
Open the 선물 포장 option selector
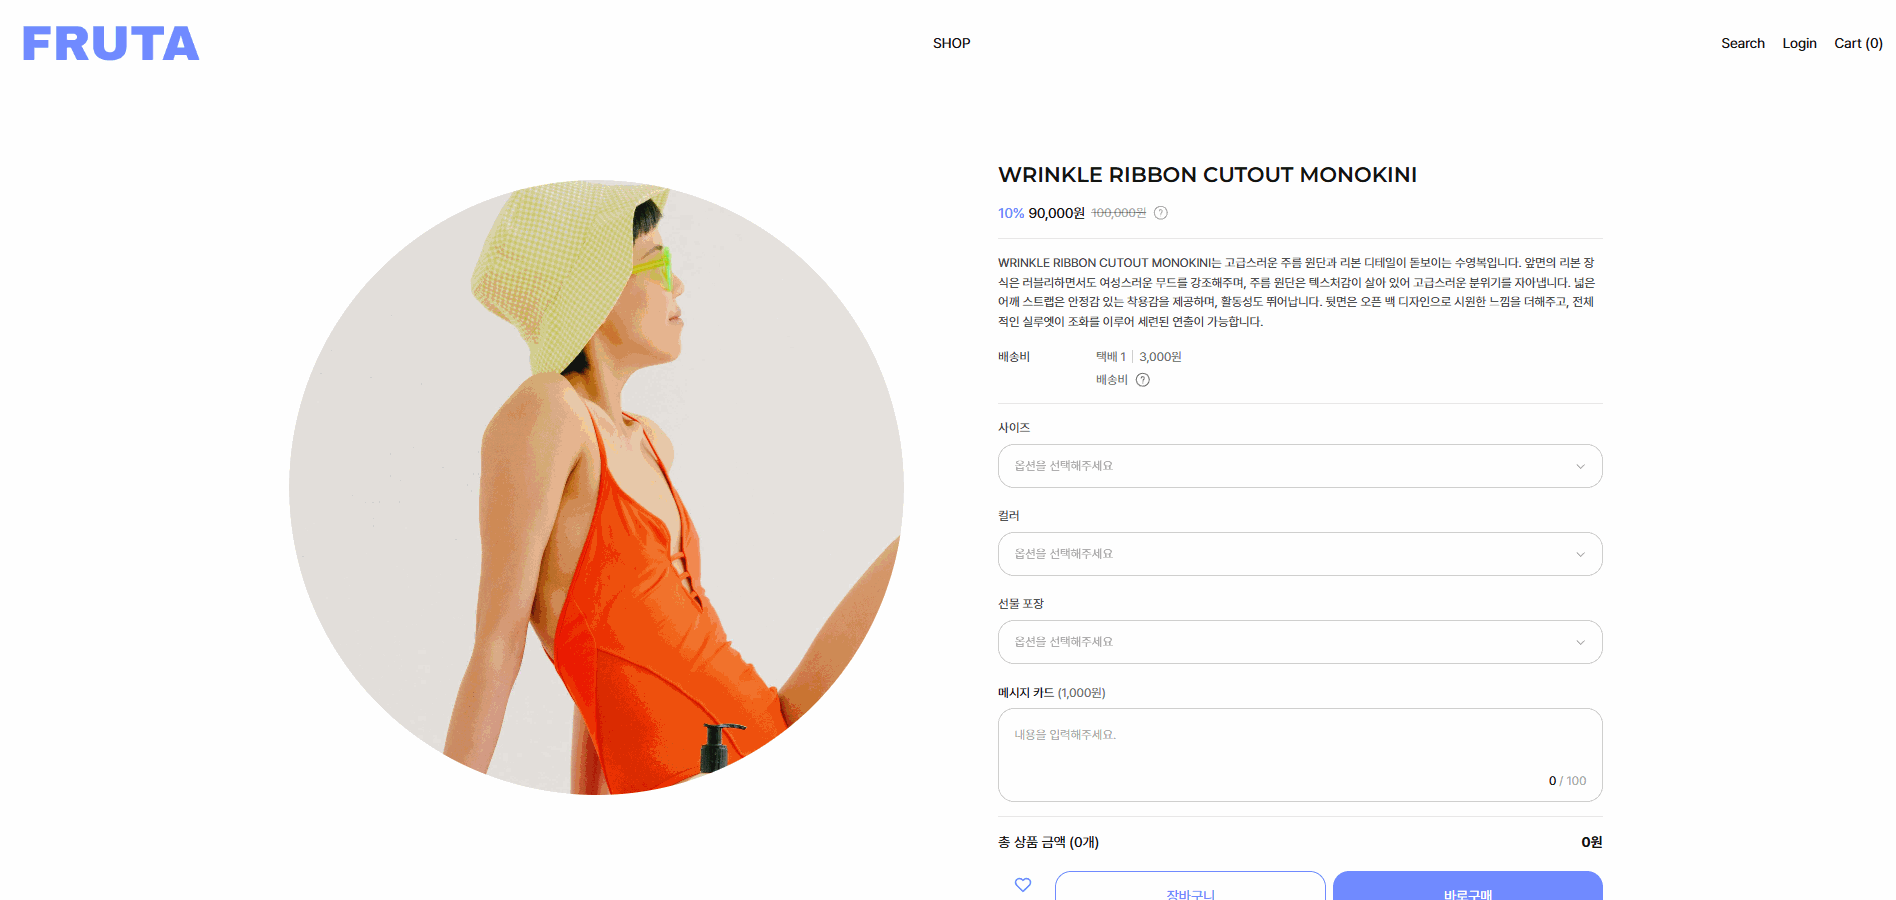[1300, 642]
